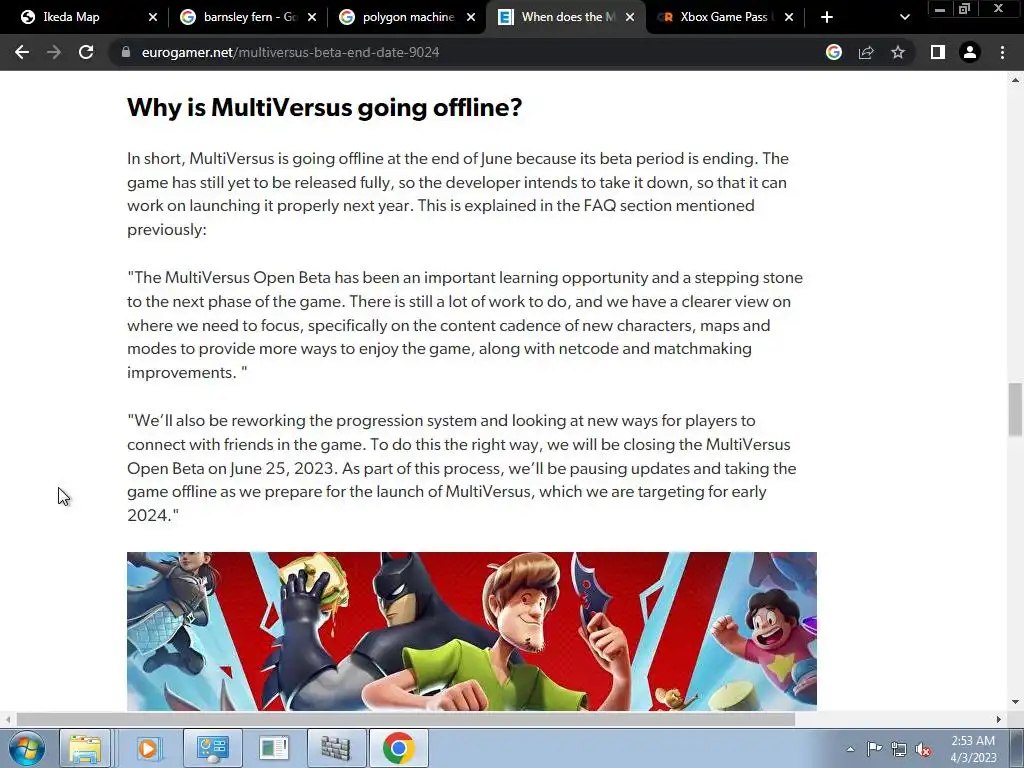Open the document window taskbar icon

274,748
